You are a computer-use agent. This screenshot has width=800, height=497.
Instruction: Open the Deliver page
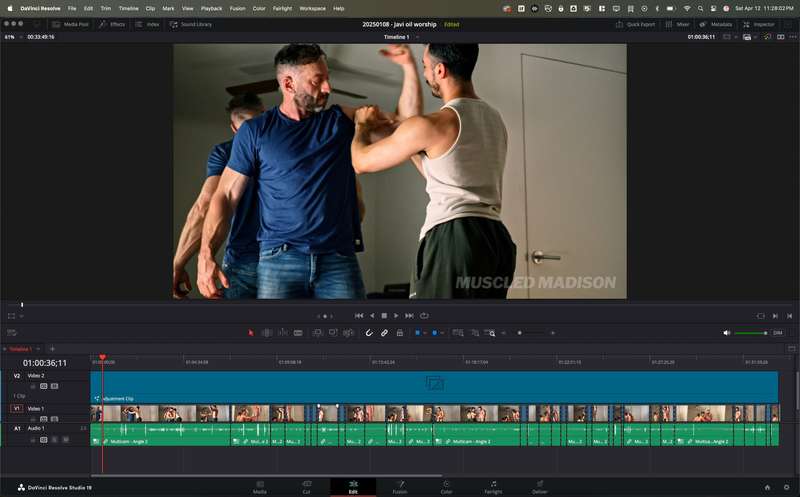[540, 486]
